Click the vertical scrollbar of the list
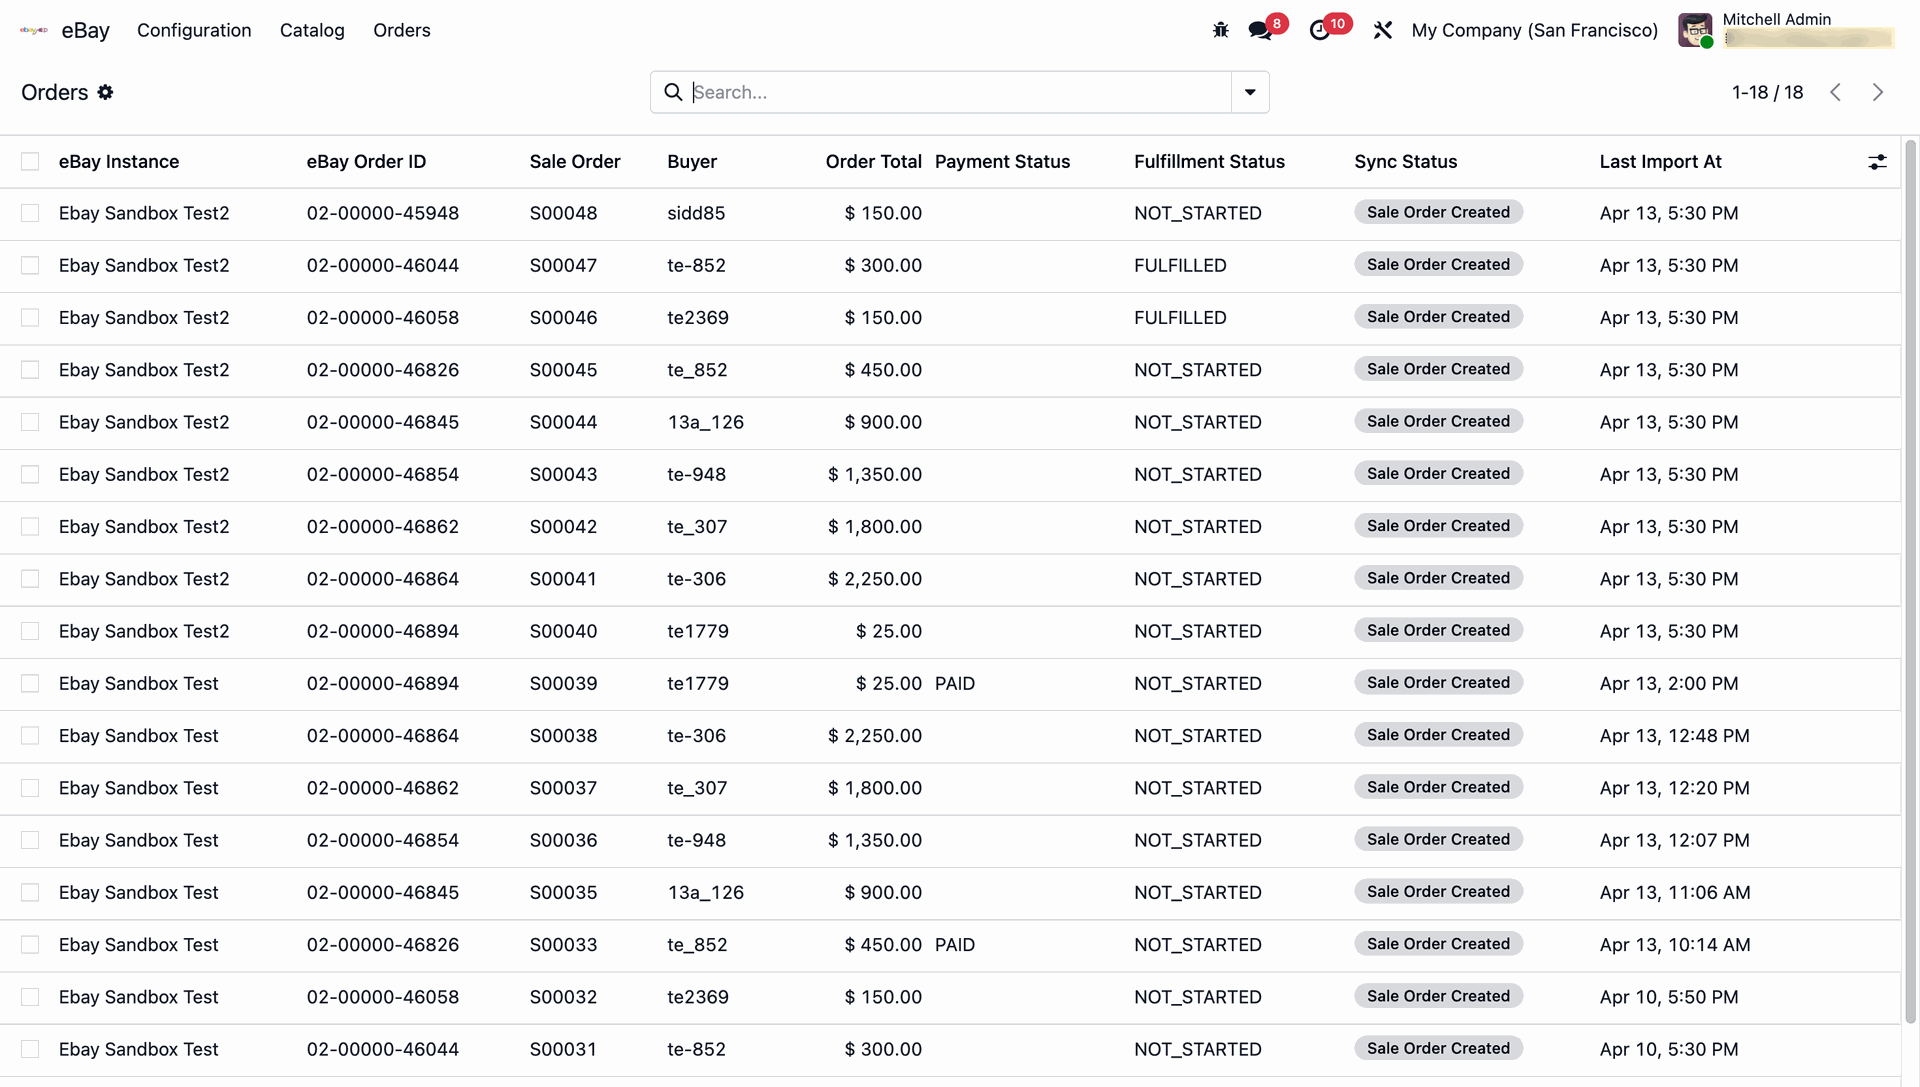 click(1910, 580)
